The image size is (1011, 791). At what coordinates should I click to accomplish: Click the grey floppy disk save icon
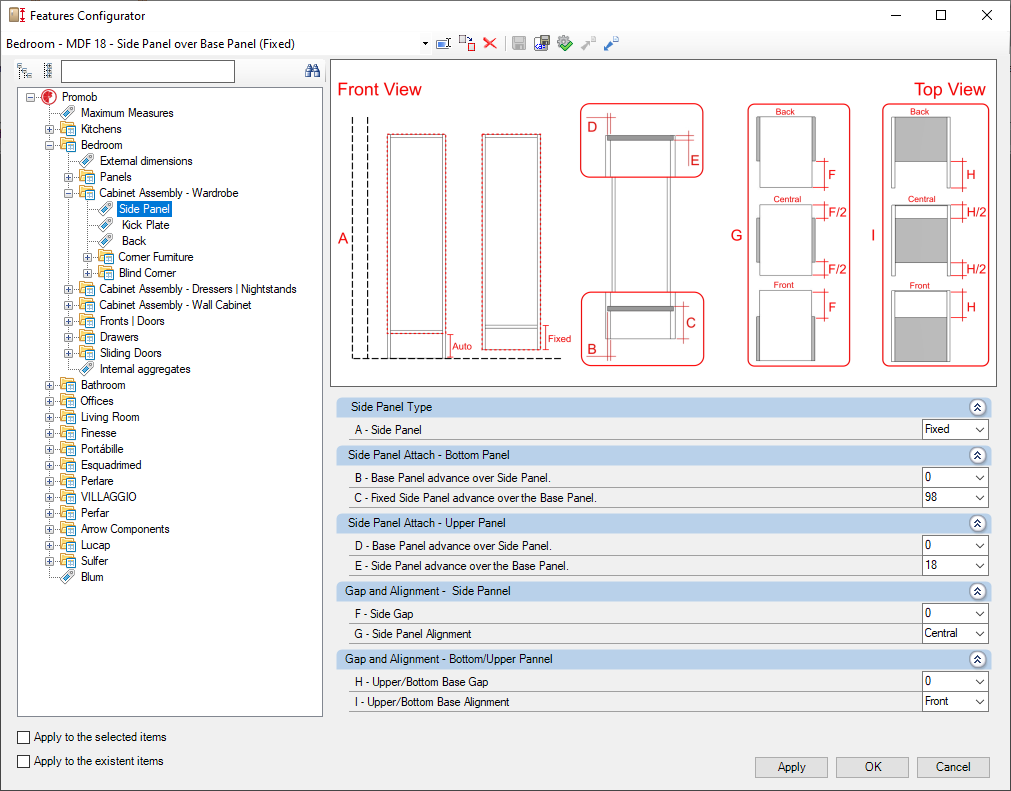click(518, 43)
